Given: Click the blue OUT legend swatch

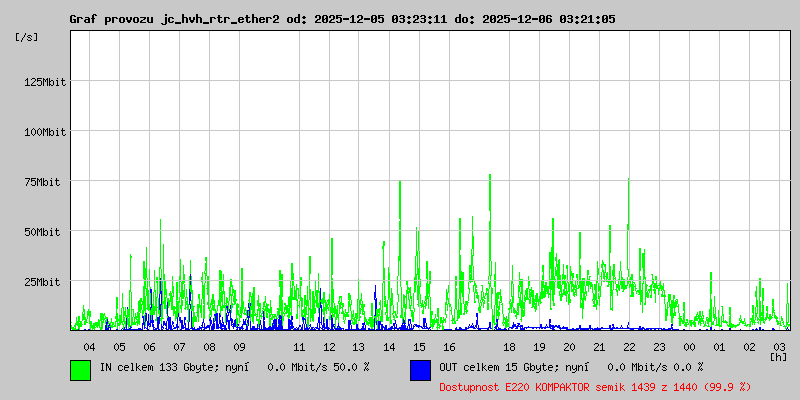Looking at the screenshot, I should coord(420,369).
